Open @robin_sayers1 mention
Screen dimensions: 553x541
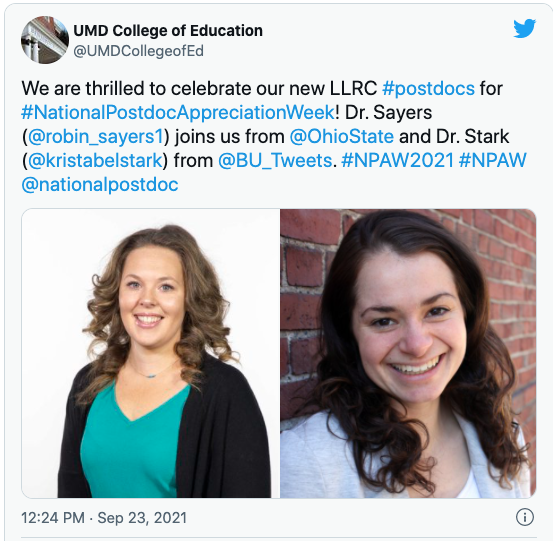[96, 136]
